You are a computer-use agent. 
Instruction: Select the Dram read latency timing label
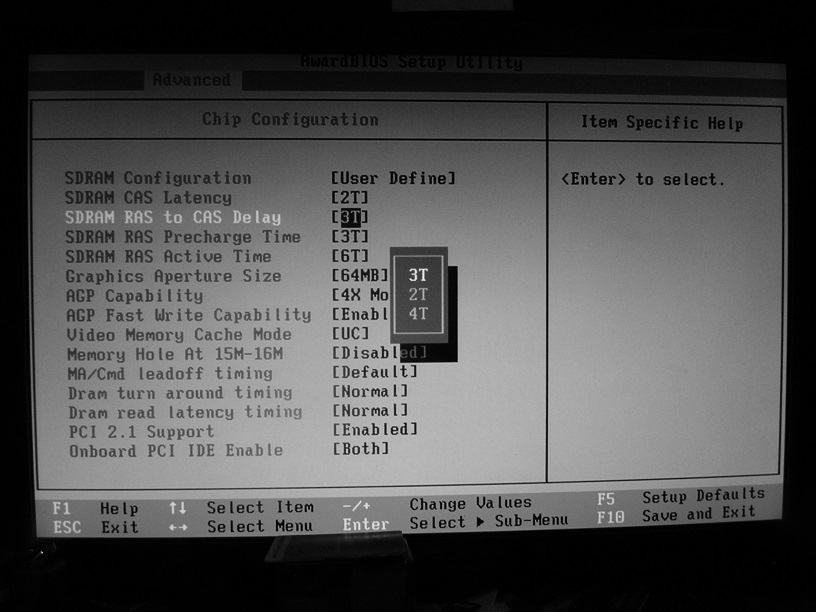click(x=185, y=413)
